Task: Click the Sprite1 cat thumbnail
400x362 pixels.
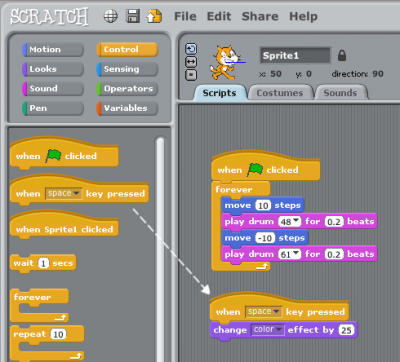Action: (227, 63)
